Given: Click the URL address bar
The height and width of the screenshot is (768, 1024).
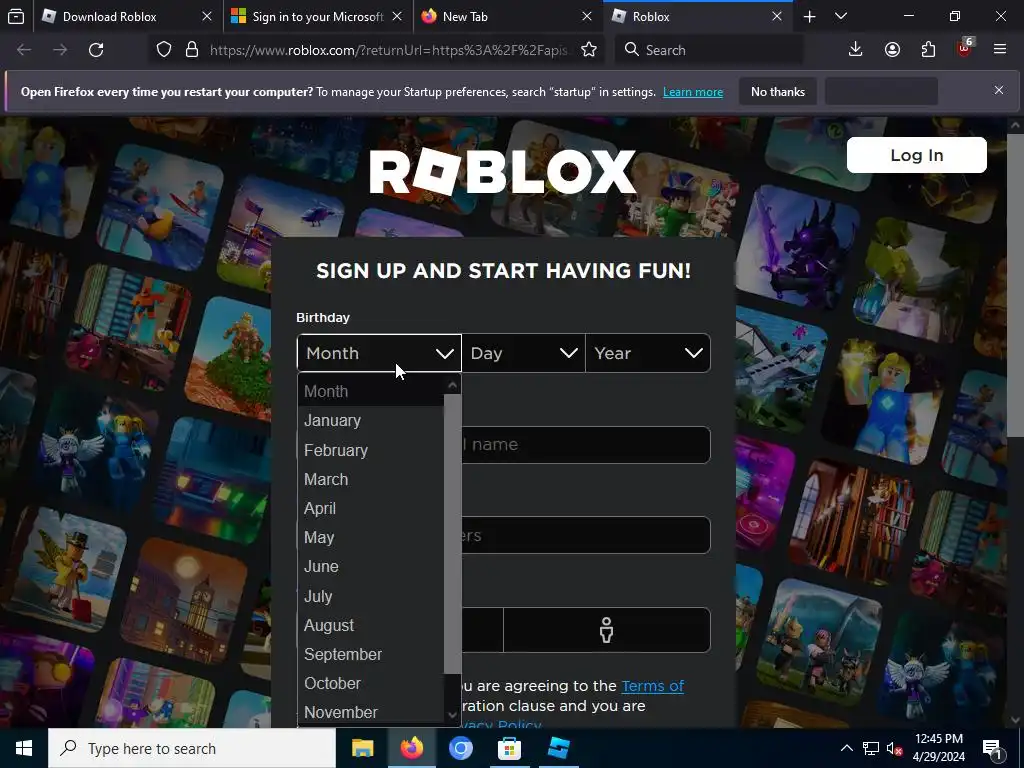Looking at the screenshot, I should point(389,50).
